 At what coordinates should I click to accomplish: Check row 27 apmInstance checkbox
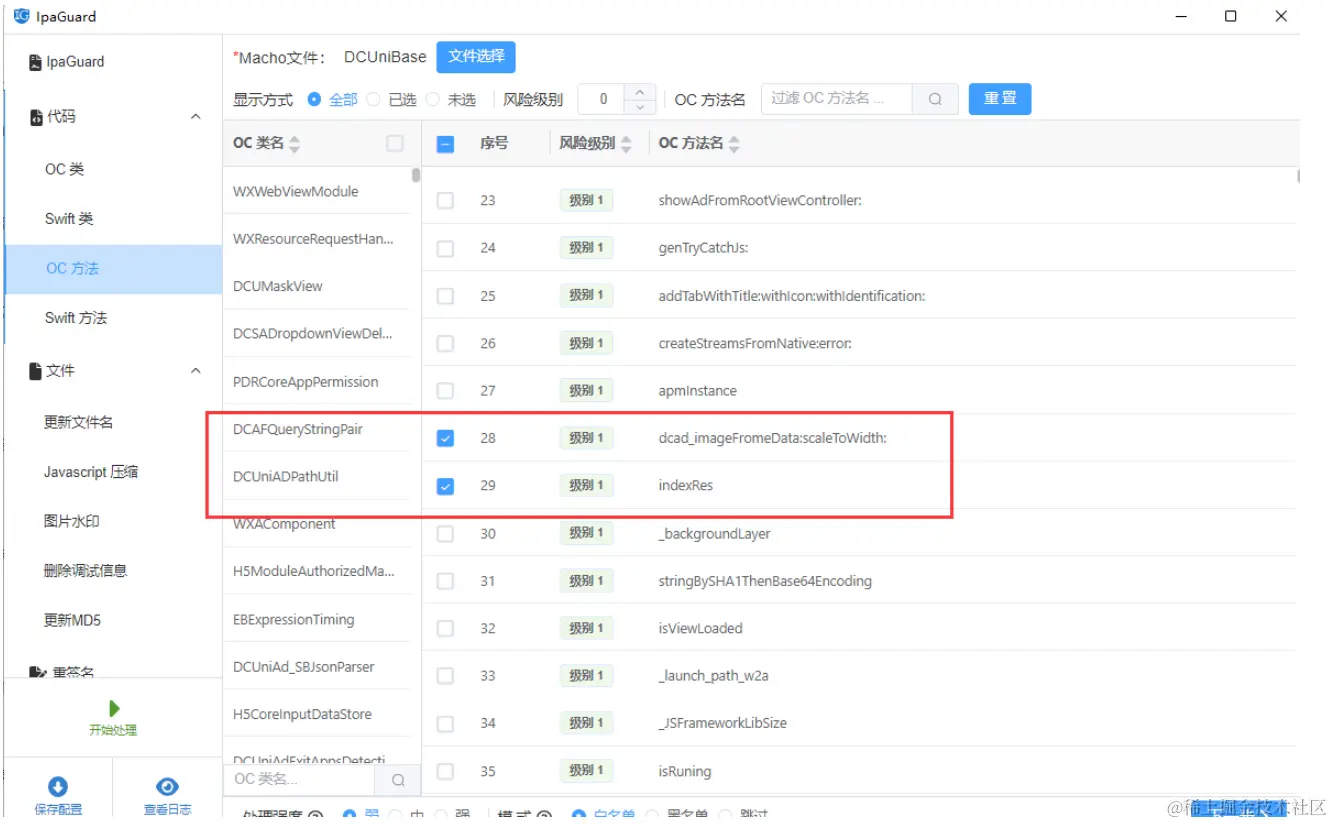[x=446, y=391]
